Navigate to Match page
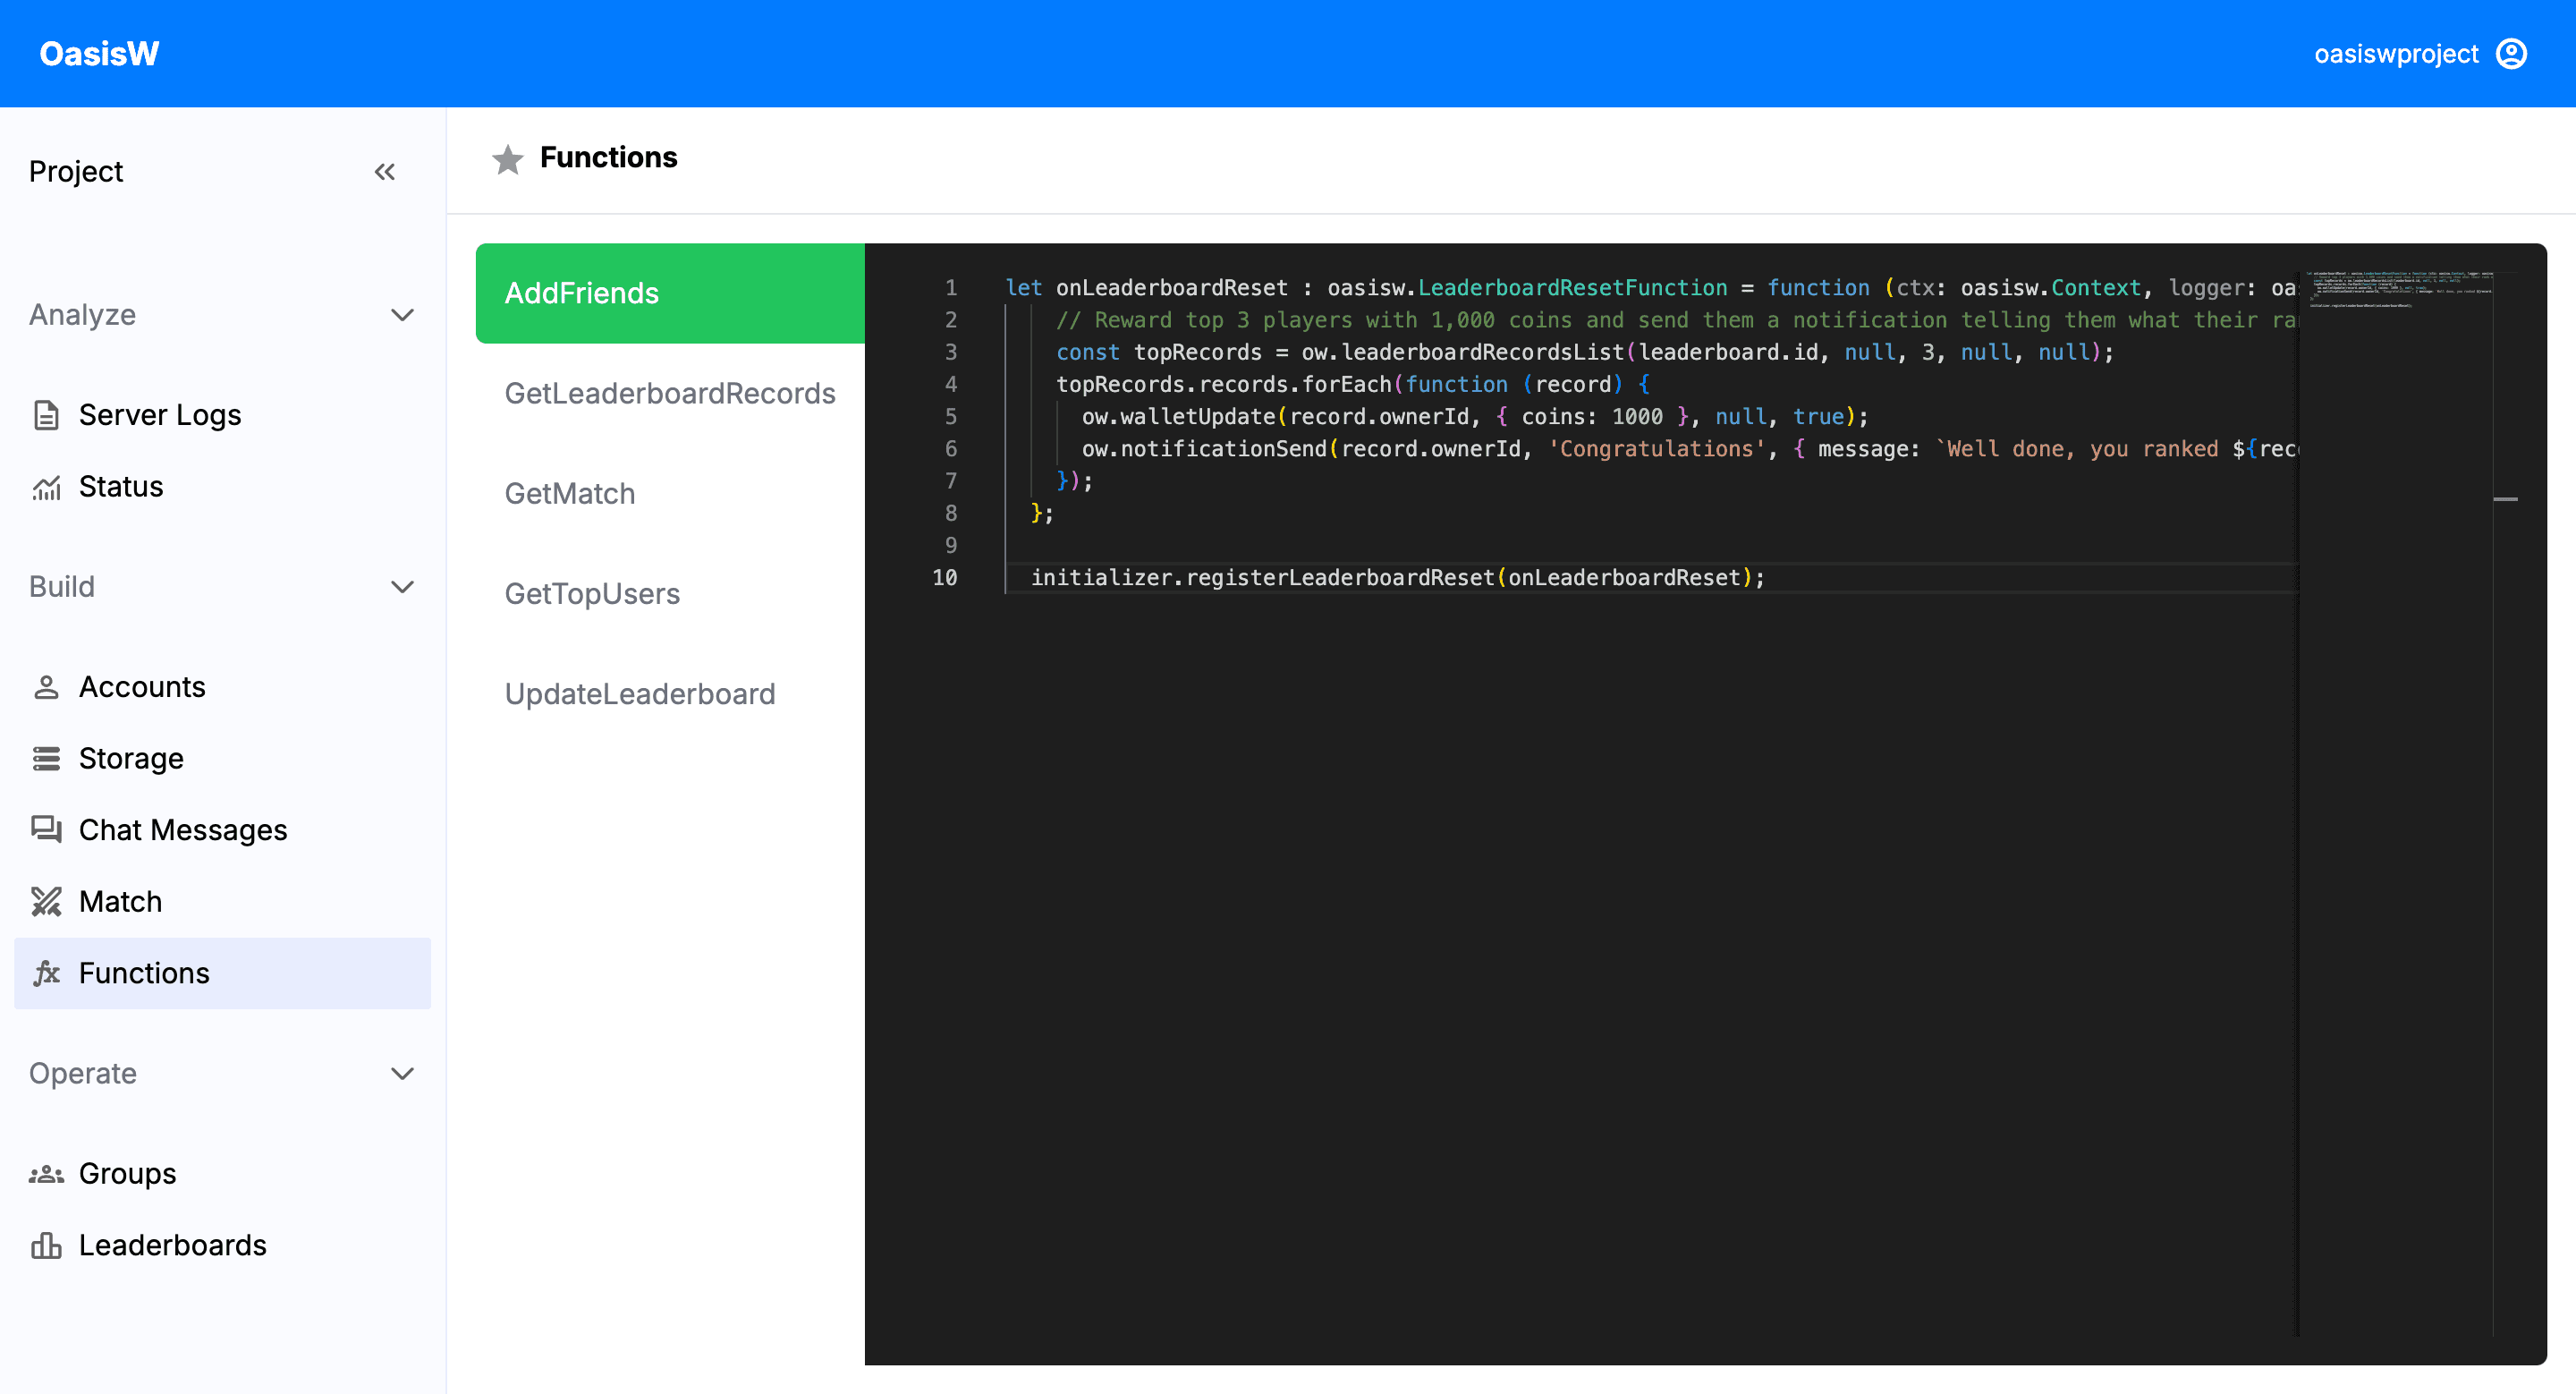Screen dimensions: 2576x1394 coord(222,902)
